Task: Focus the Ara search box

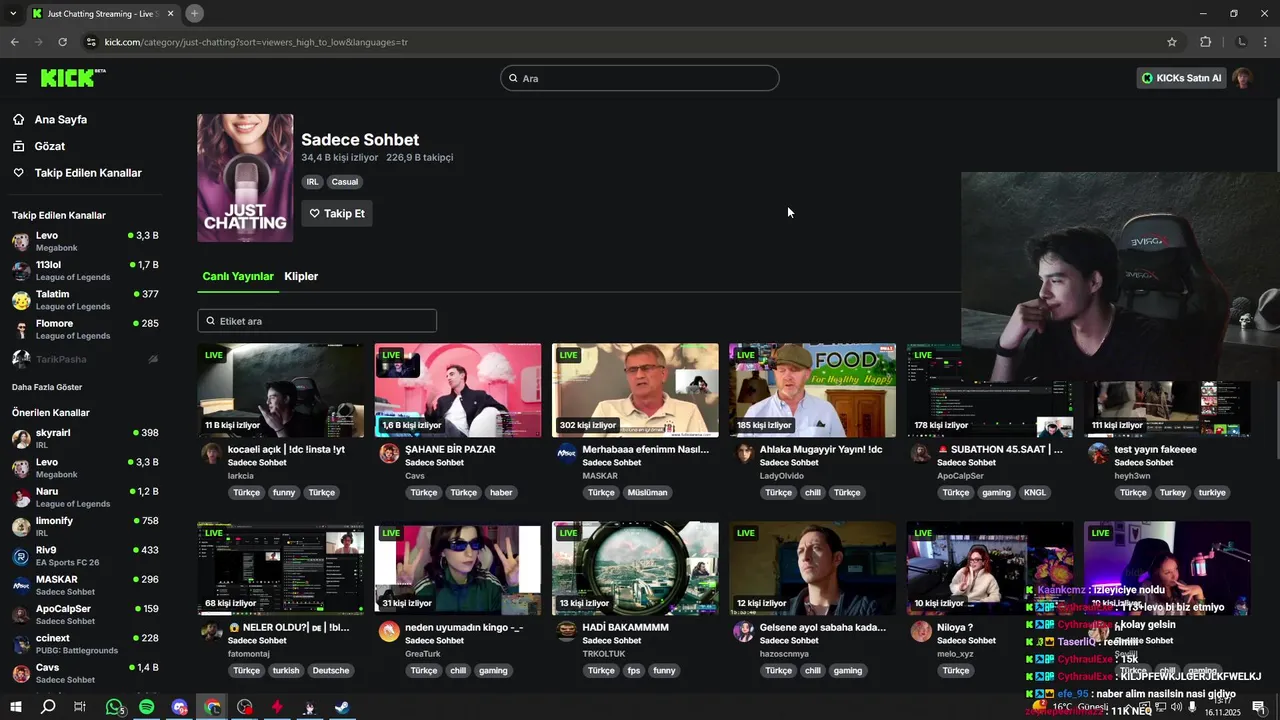Action: coord(640,78)
